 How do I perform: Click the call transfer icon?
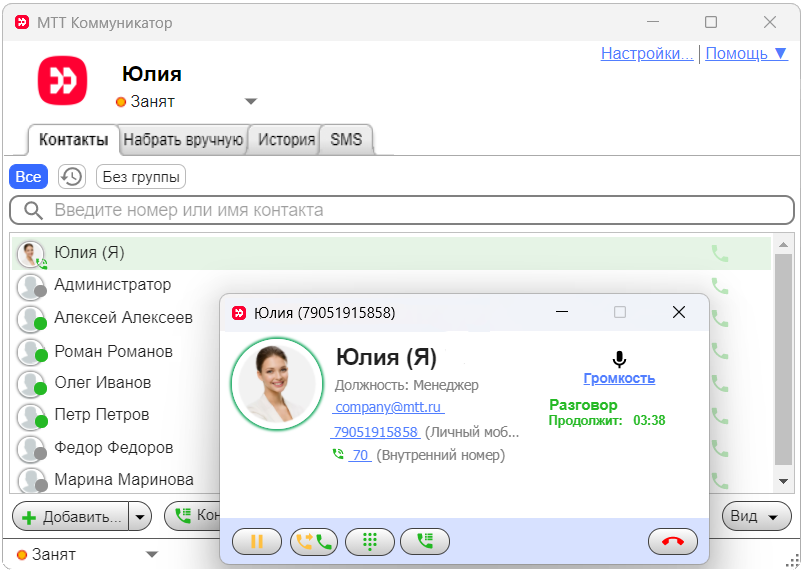point(314,542)
